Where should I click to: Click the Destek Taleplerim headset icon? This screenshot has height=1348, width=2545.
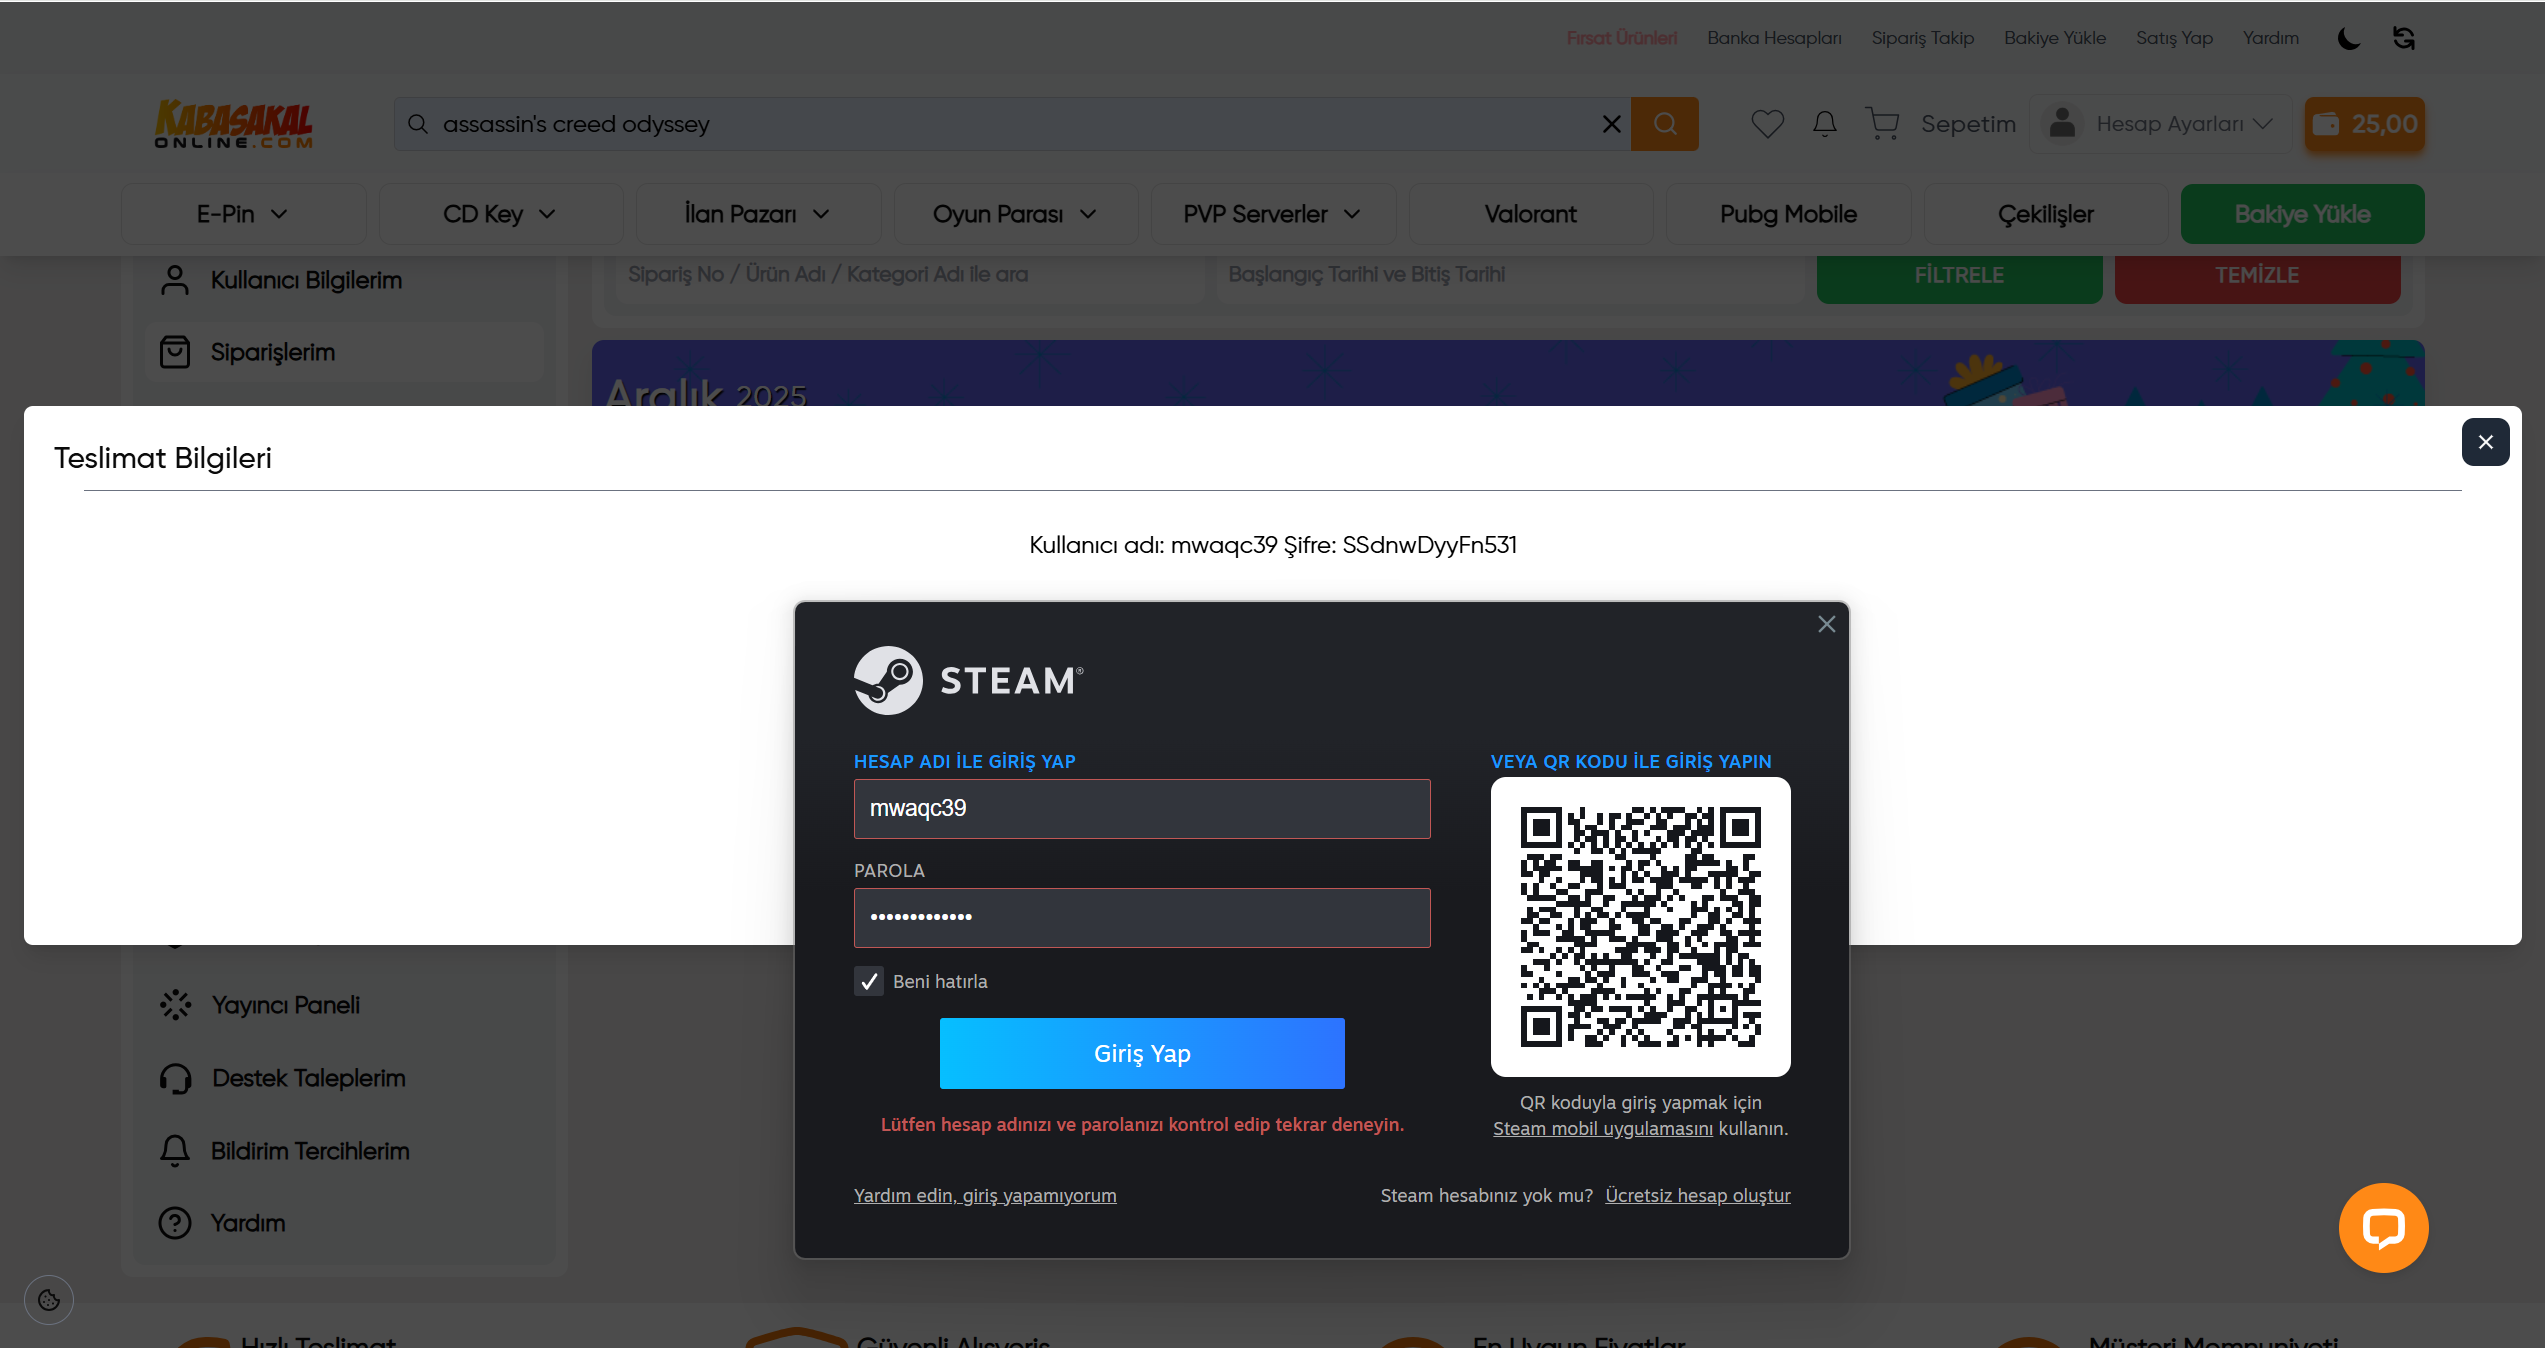[x=175, y=1078]
